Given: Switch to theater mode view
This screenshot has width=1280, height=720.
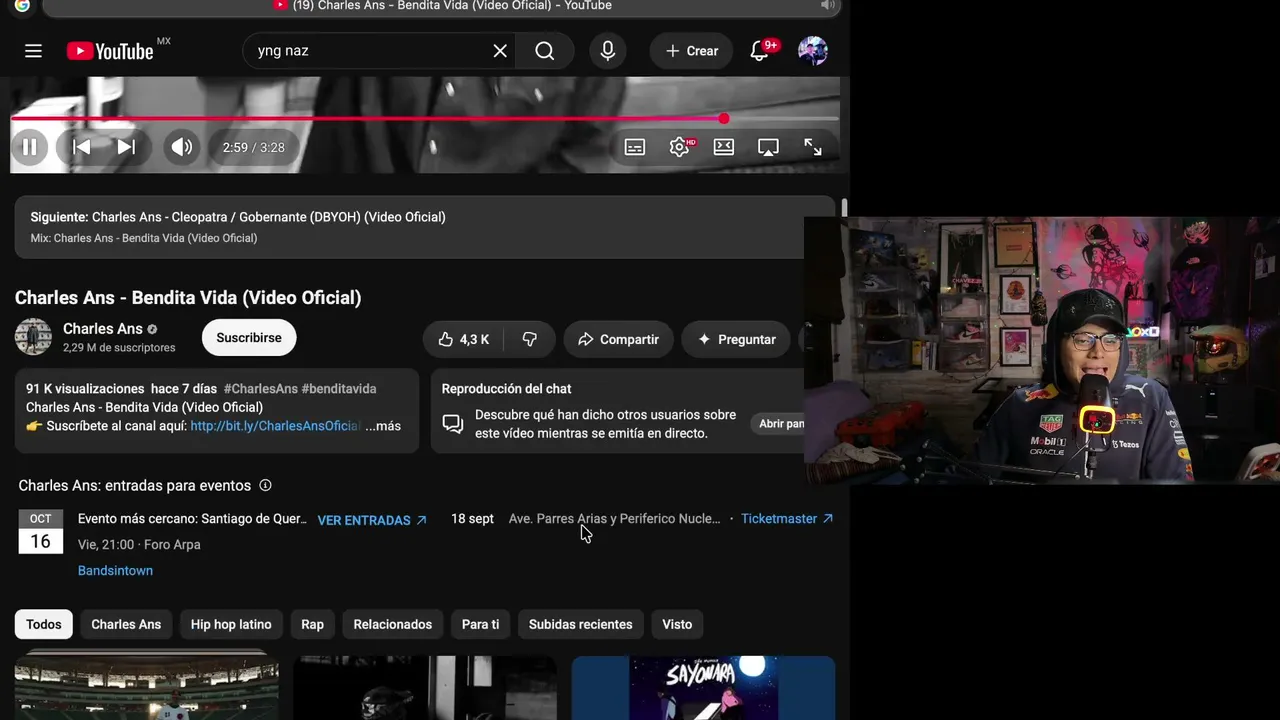Looking at the screenshot, I should click(724, 147).
